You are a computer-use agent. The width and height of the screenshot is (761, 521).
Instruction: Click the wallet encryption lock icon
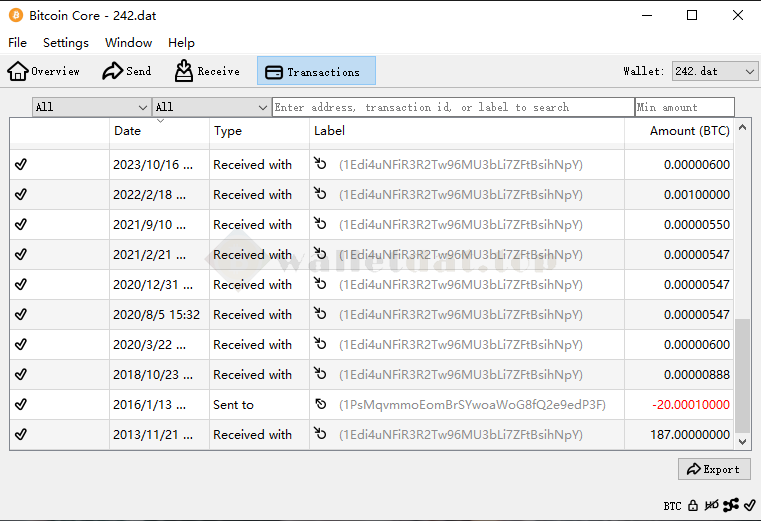692,506
